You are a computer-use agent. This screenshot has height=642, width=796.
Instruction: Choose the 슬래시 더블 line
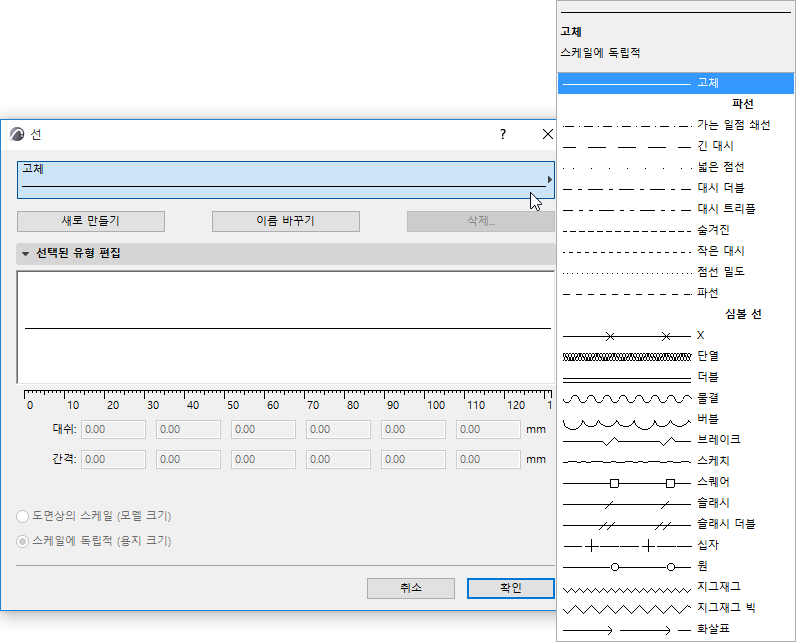tap(675, 524)
